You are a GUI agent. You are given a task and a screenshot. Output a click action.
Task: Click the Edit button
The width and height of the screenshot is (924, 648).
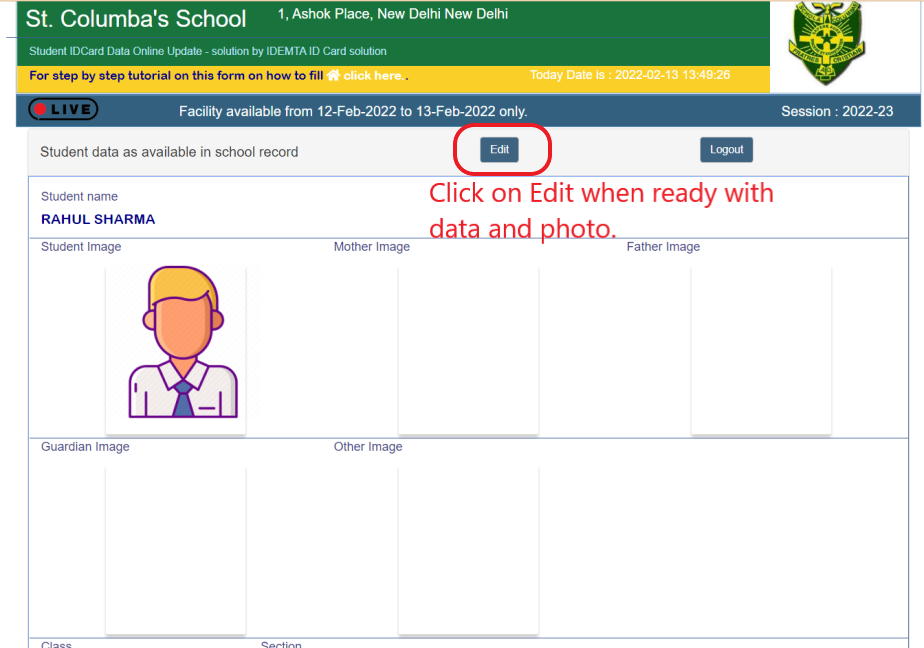point(499,150)
